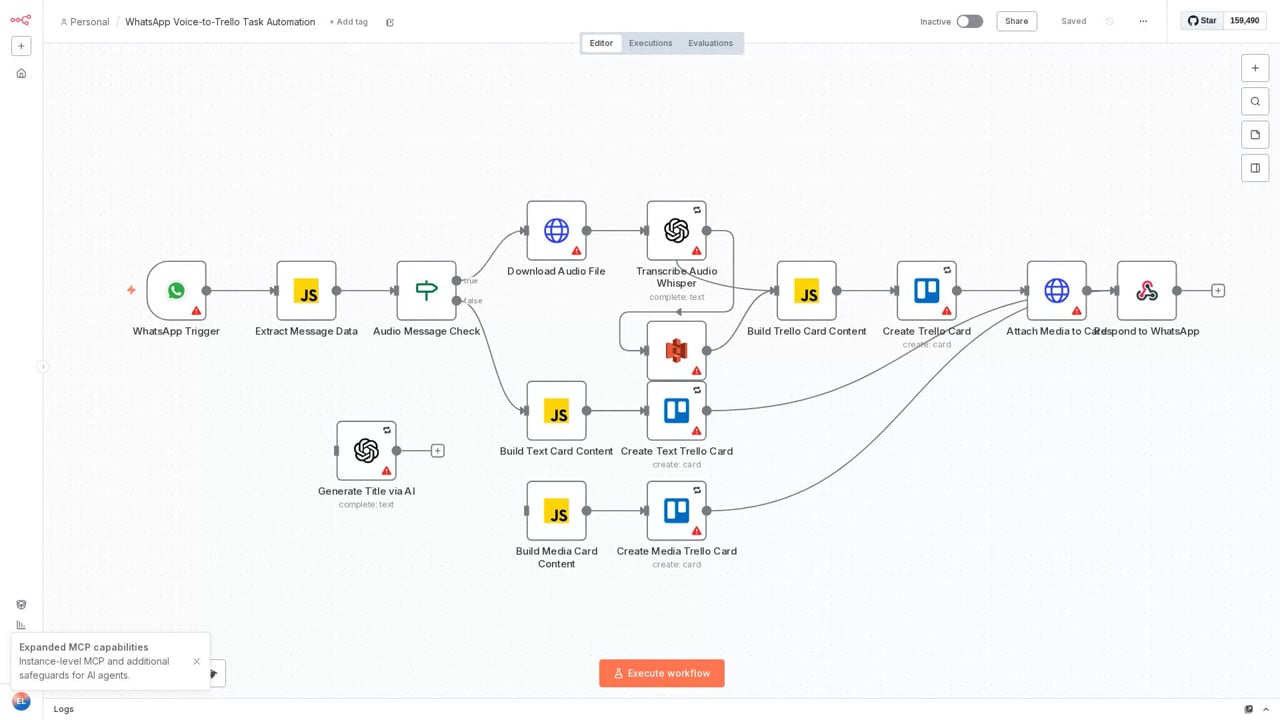Open the canvas node search
Viewport: 1280px width, 720px height.
click(1255, 101)
